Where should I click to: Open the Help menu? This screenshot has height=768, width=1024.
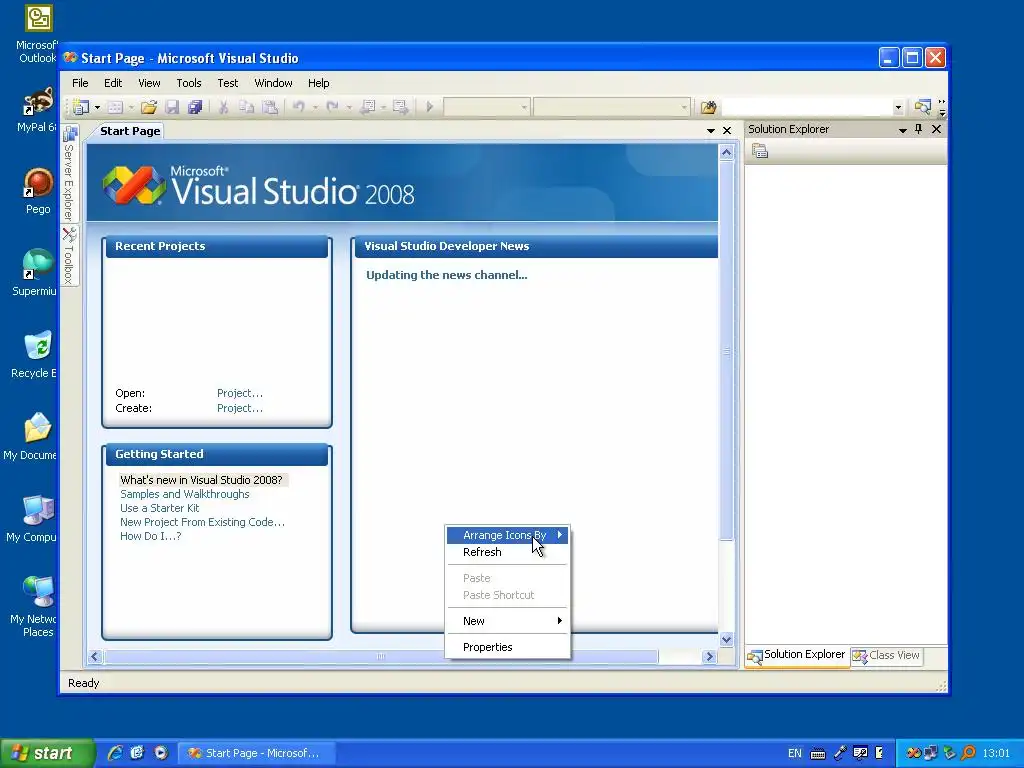319,83
